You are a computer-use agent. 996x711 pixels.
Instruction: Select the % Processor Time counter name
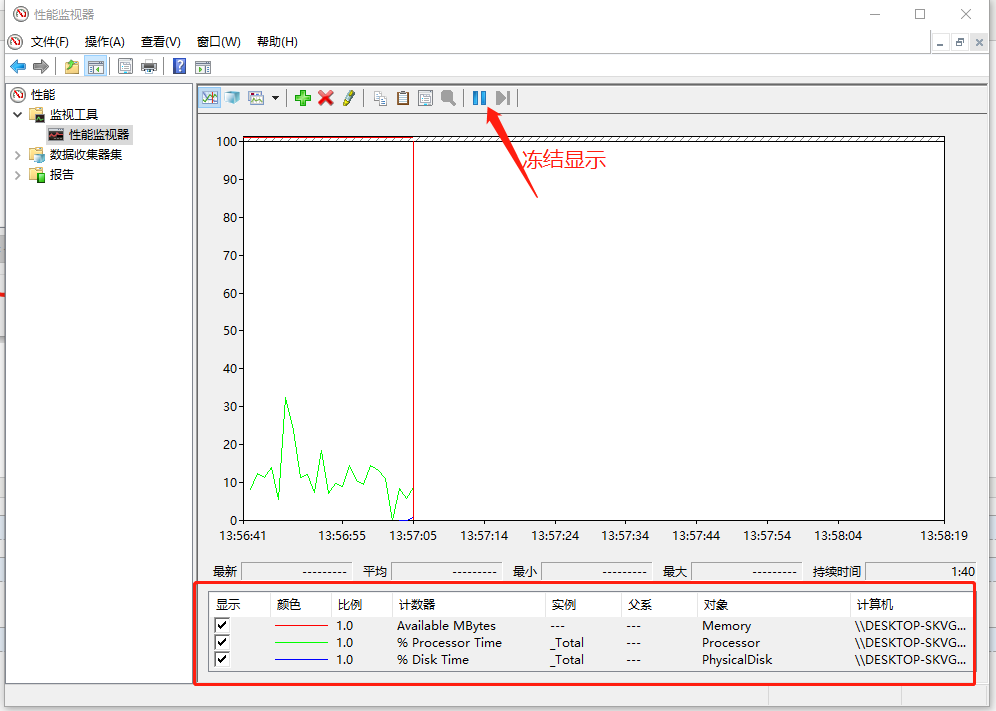[x=449, y=643]
